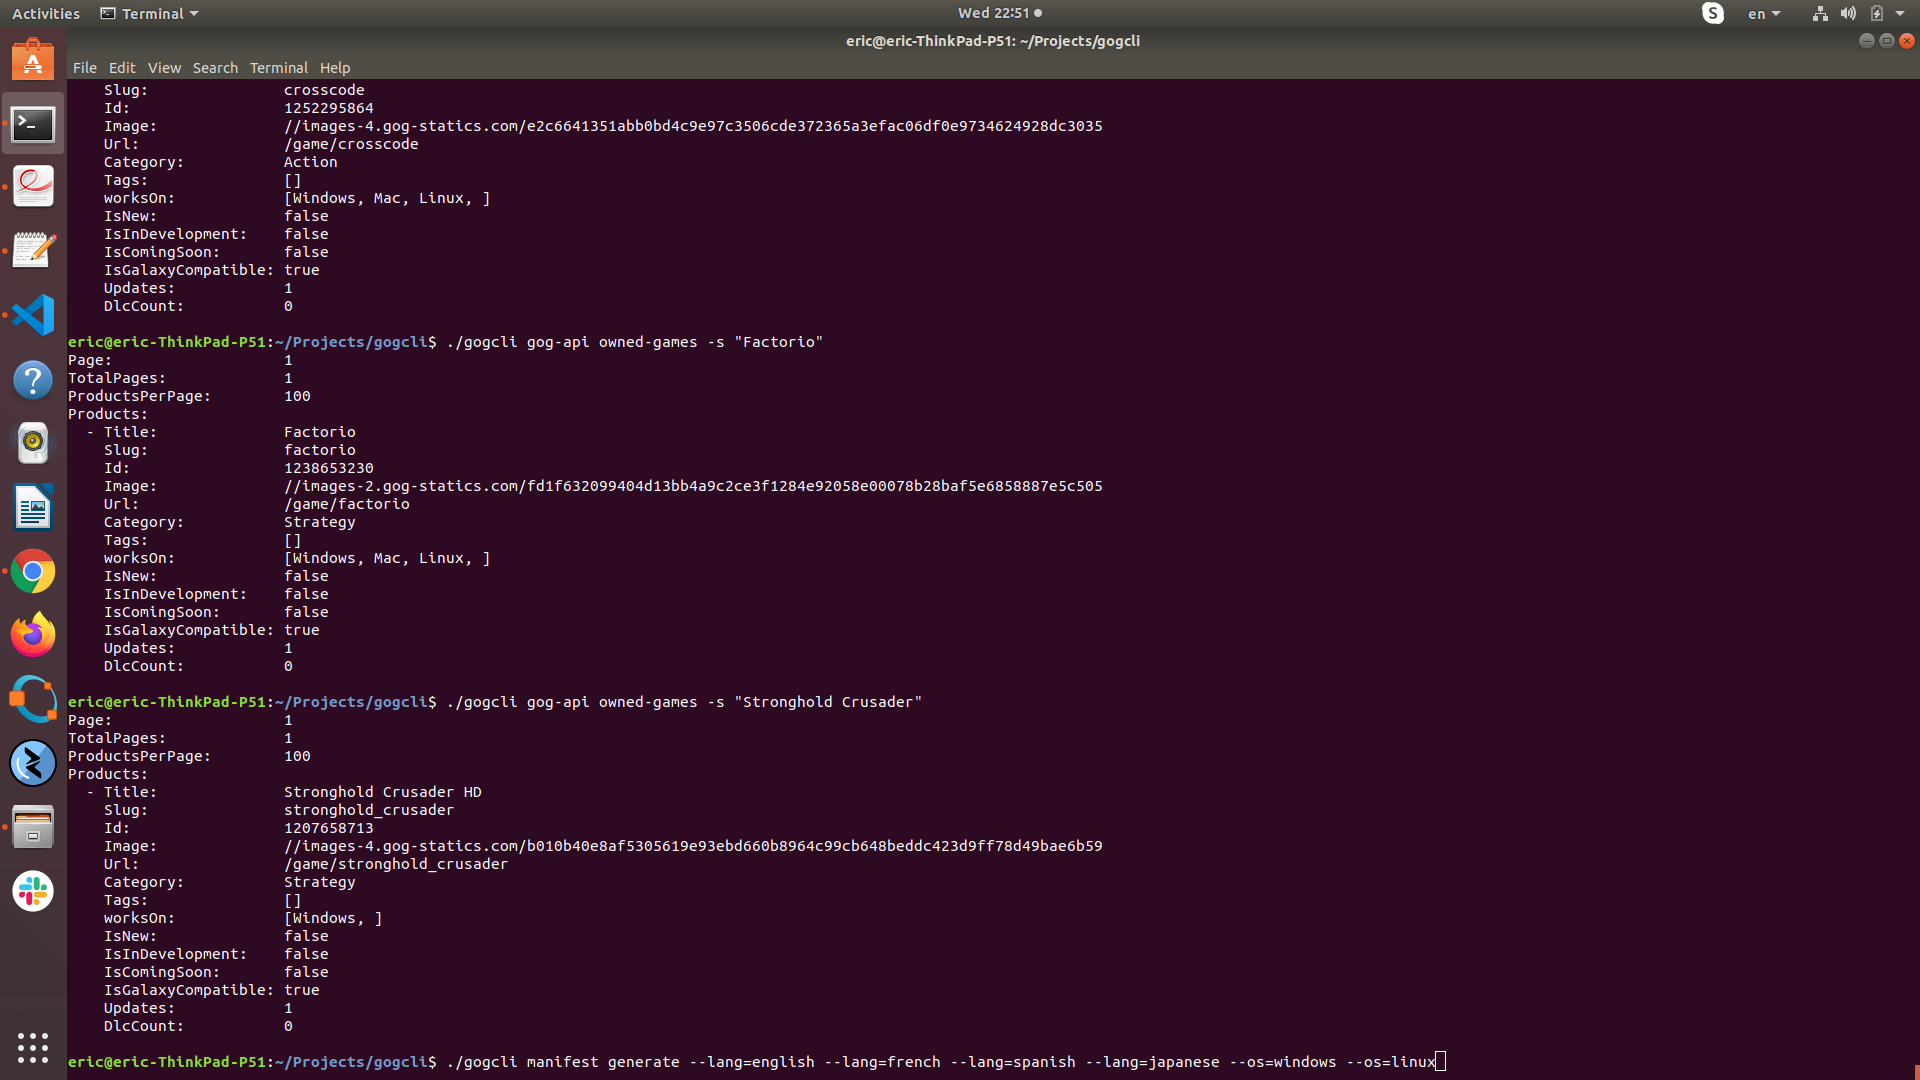1920x1080 pixels.
Task: Open the blue lightning-bolt circle dock icon
Action: pos(33,763)
